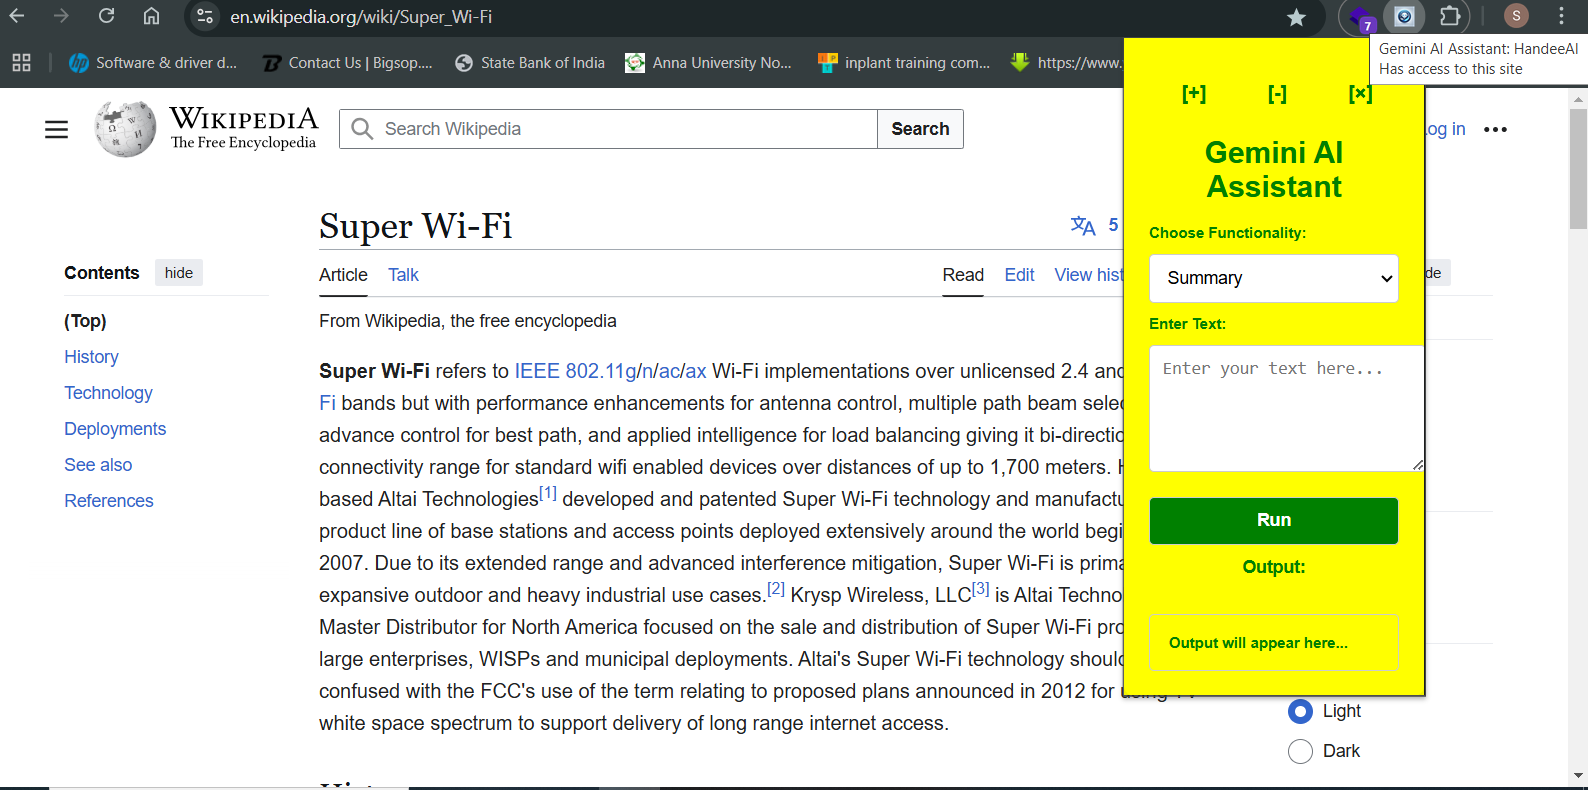Open Wikipedia main menu hamburger icon
This screenshot has height=790, width=1588.
tap(57, 130)
